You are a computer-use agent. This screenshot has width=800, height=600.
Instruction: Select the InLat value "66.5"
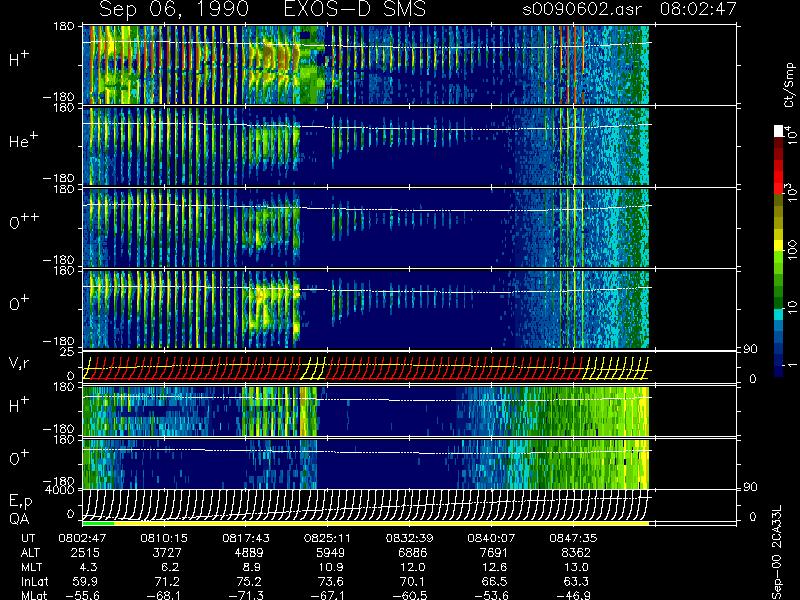click(494, 582)
